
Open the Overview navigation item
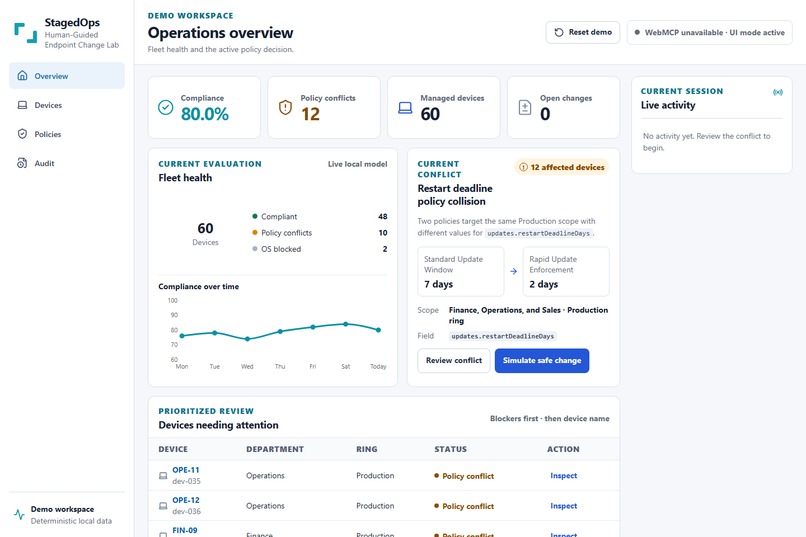[x=67, y=76]
